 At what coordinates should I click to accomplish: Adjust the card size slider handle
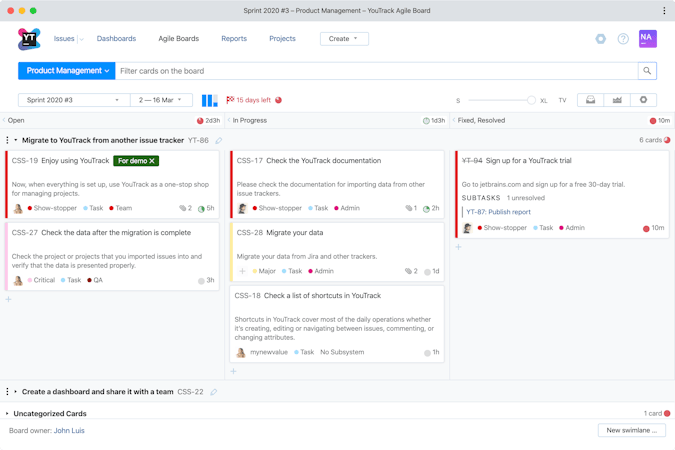coord(531,100)
